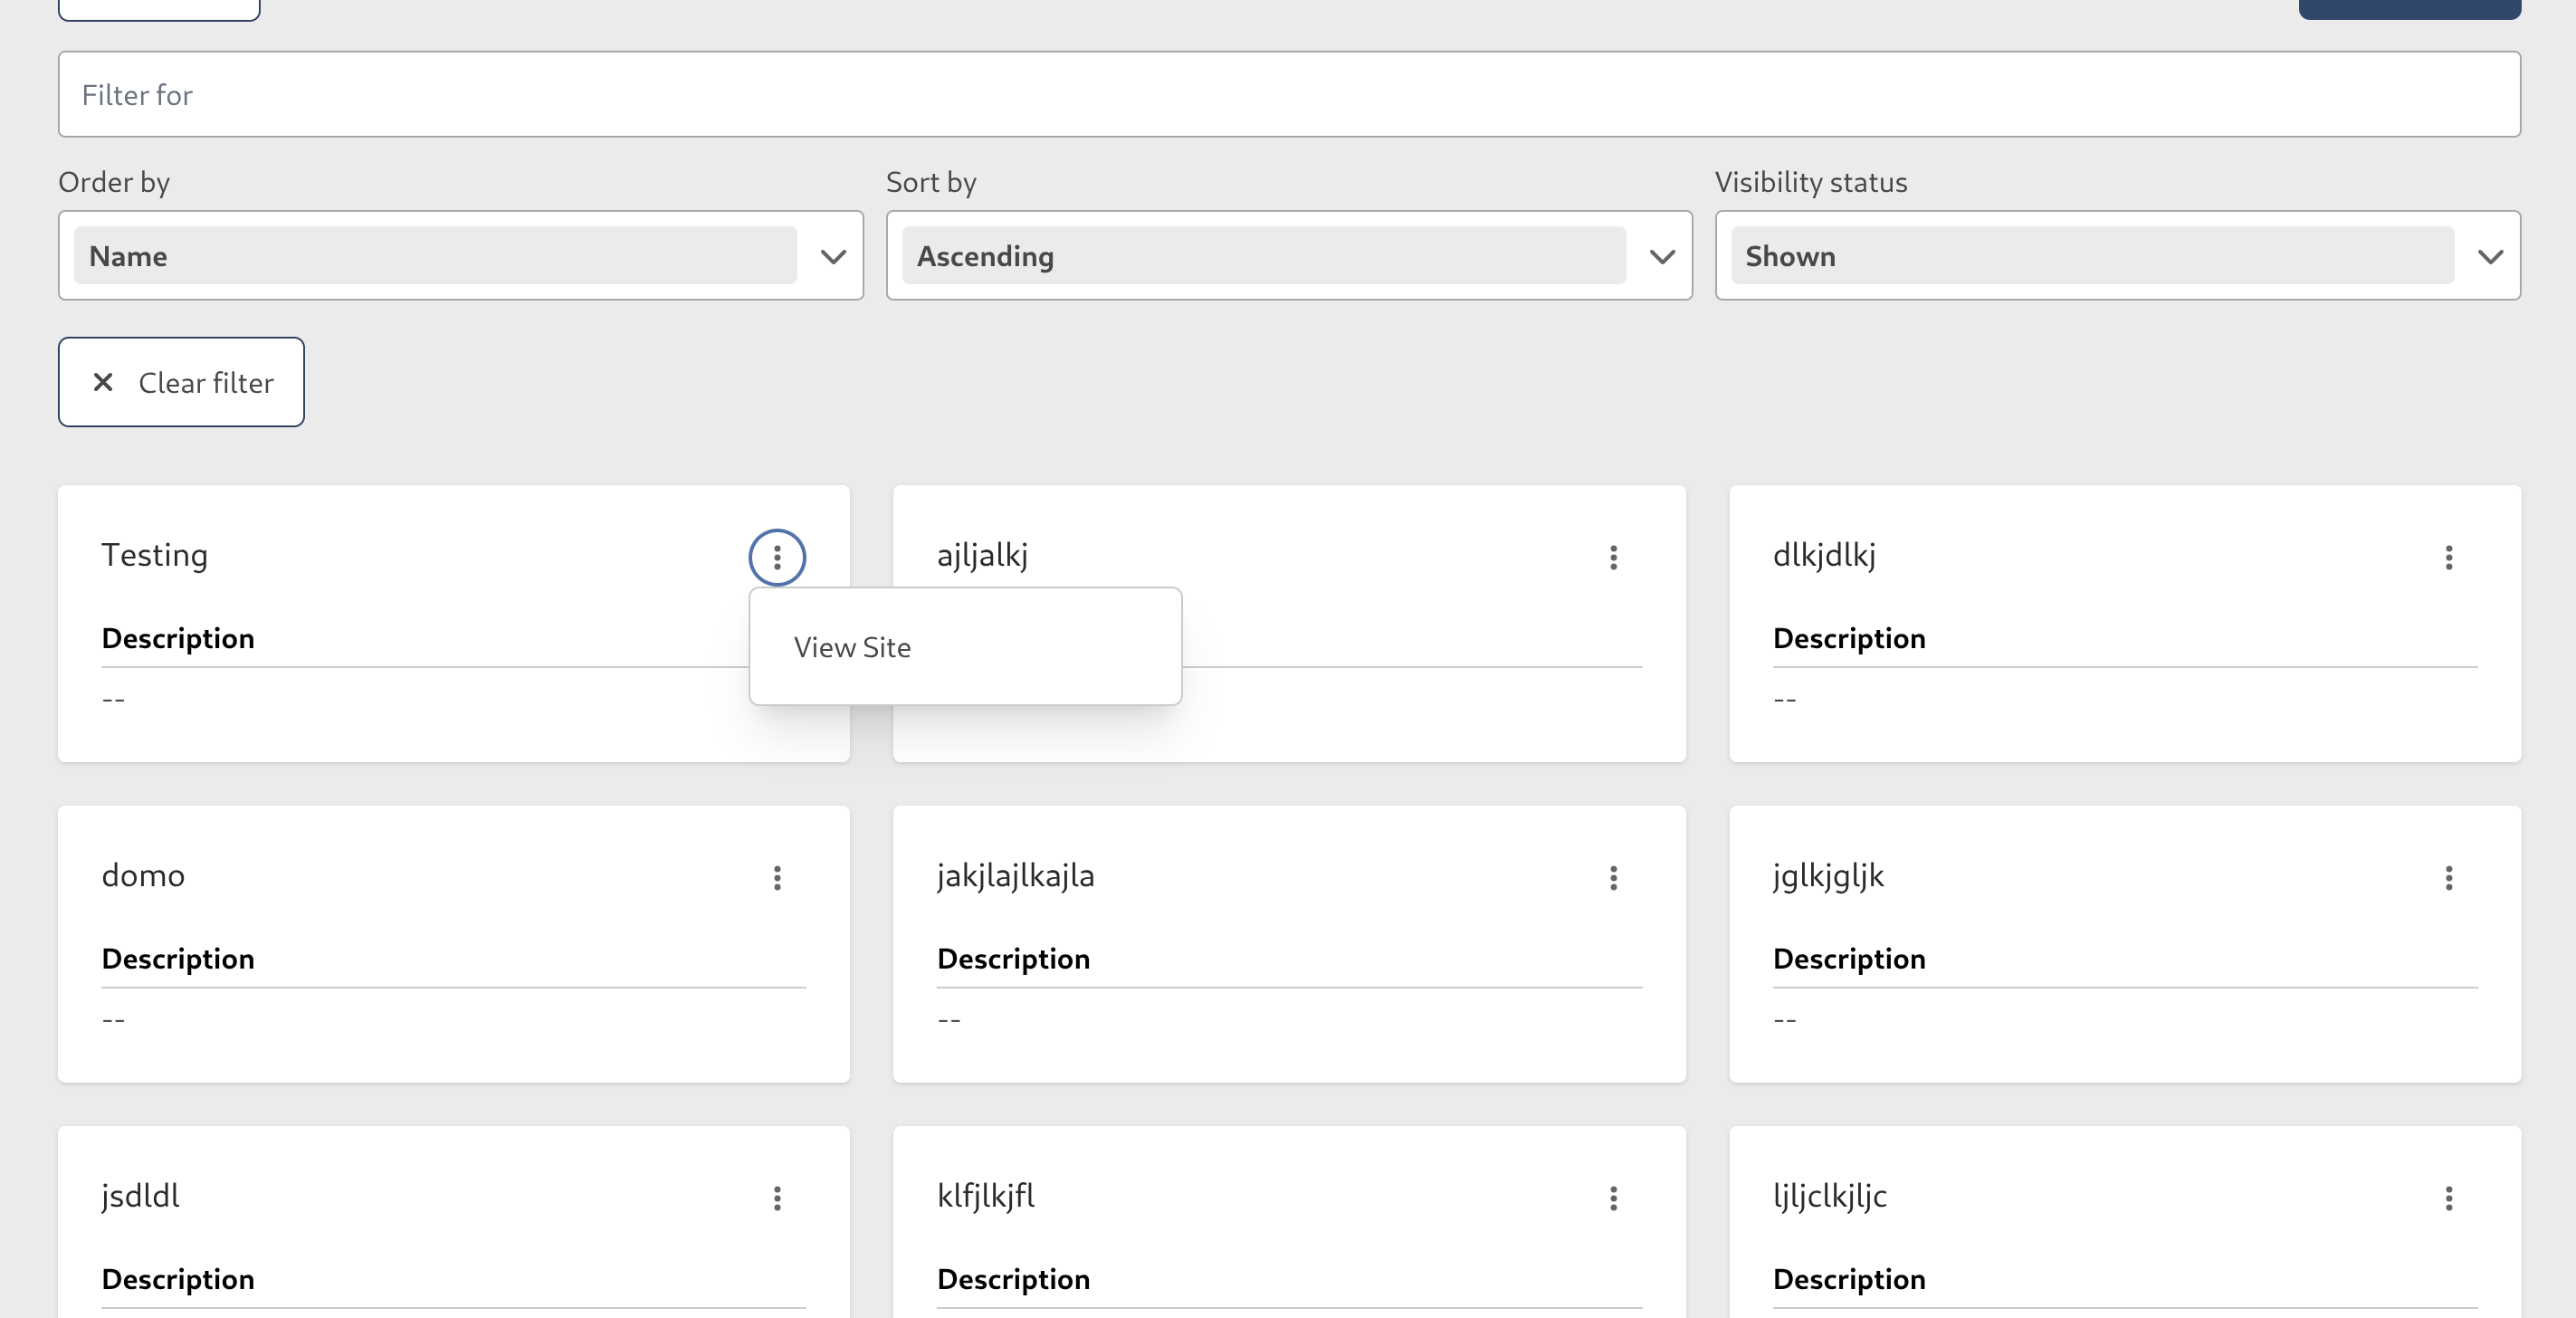Select the Description field on domo card
2576x1318 pixels.
point(178,958)
